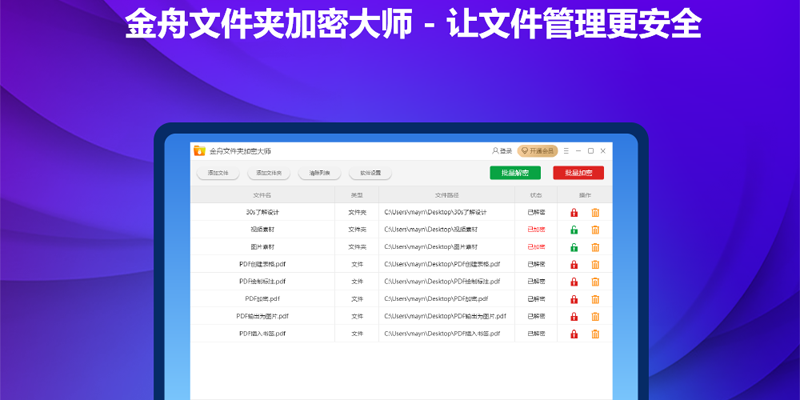Click the 金舟文件夹加密大师 window title text
Image resolution: width=800 pixels, height=400 pixels.
click(240, 151)
